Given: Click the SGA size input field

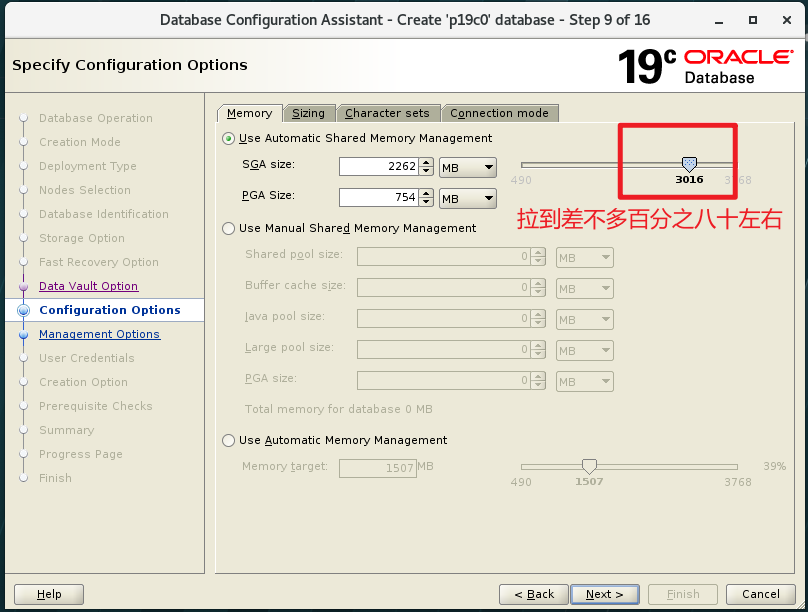Looking at the screenshot, I should (x=379, y=166).
